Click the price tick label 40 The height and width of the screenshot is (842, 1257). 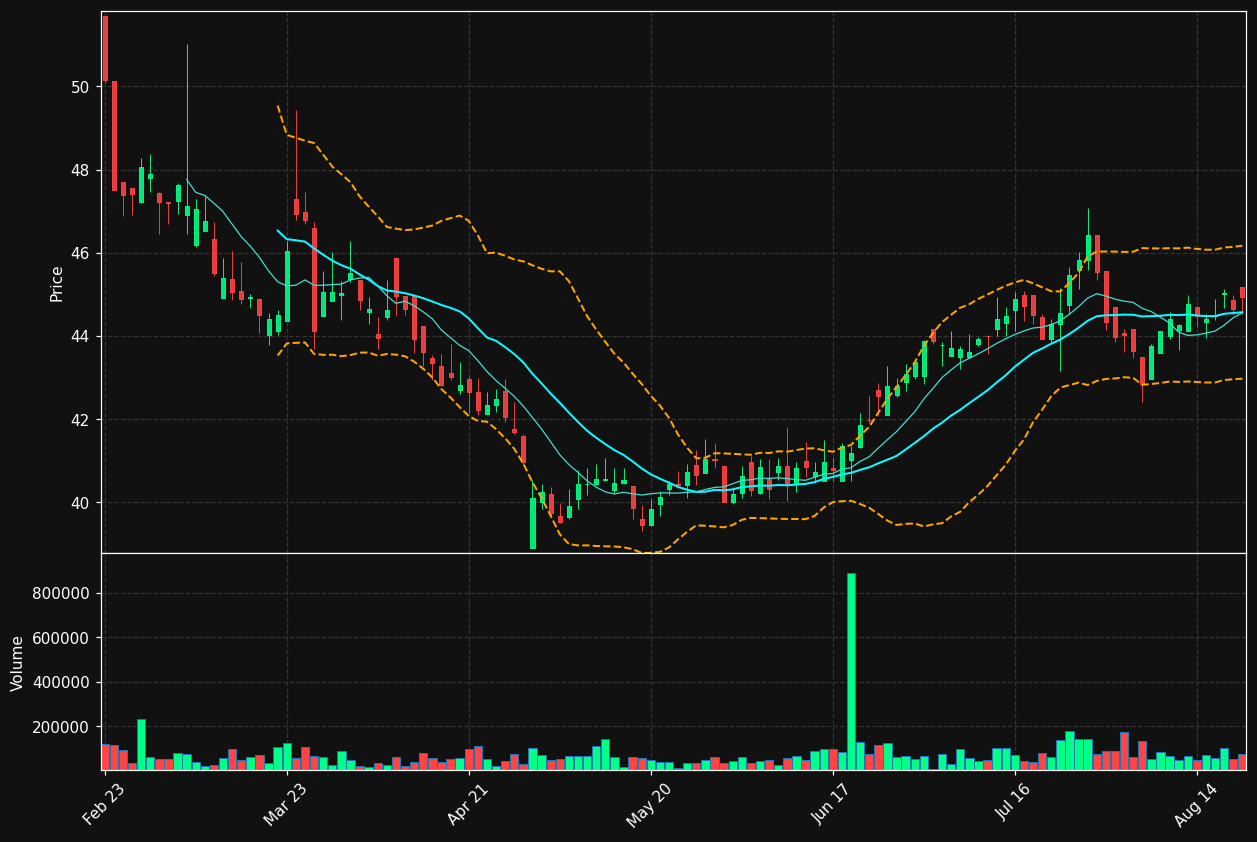(x=80, y=503)
